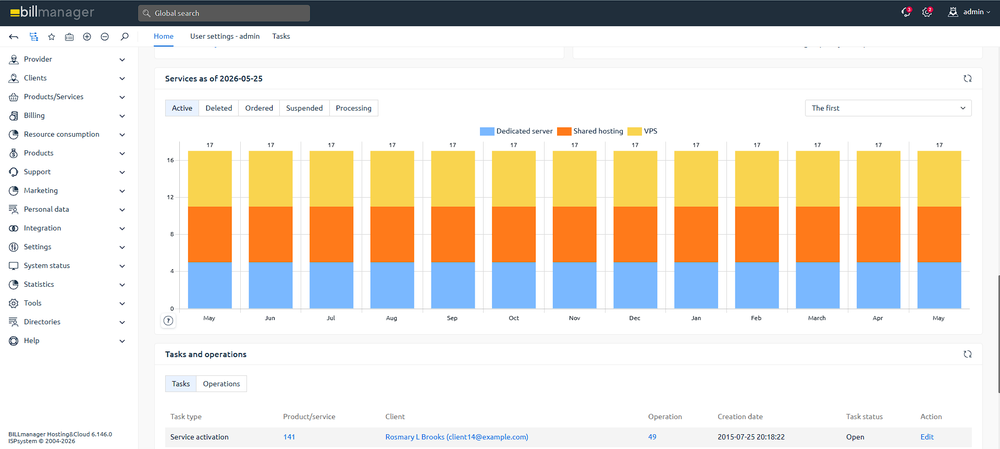
Task: Open favorites star icon in sidebar toolbar
Action: coord(52,37)
